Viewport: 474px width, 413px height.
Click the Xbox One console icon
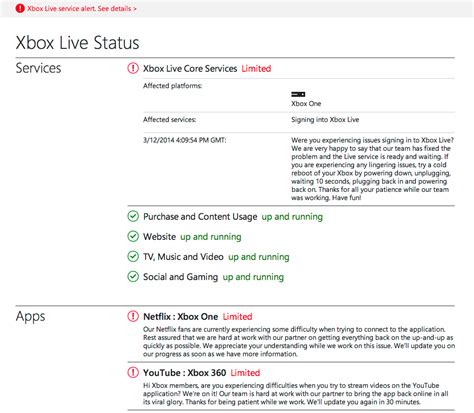click(x=298, y=94)
